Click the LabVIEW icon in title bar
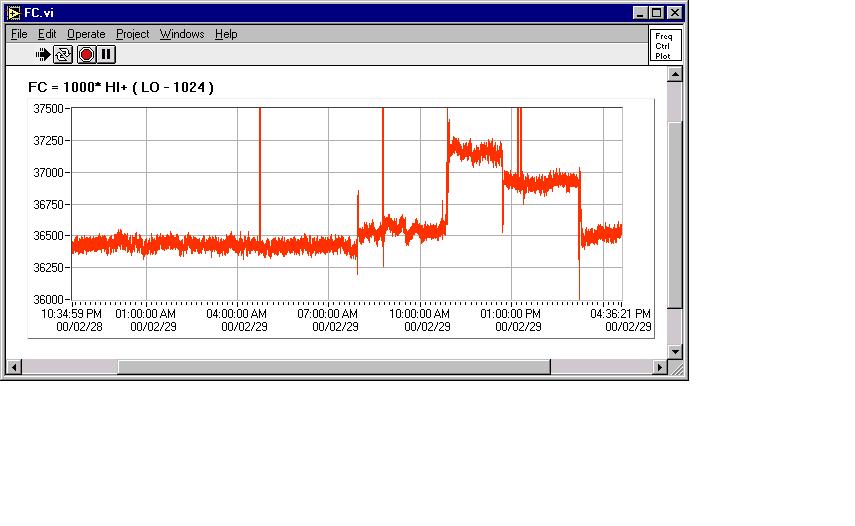The height and width of the screenshot is (526, 855). (13, 13)
